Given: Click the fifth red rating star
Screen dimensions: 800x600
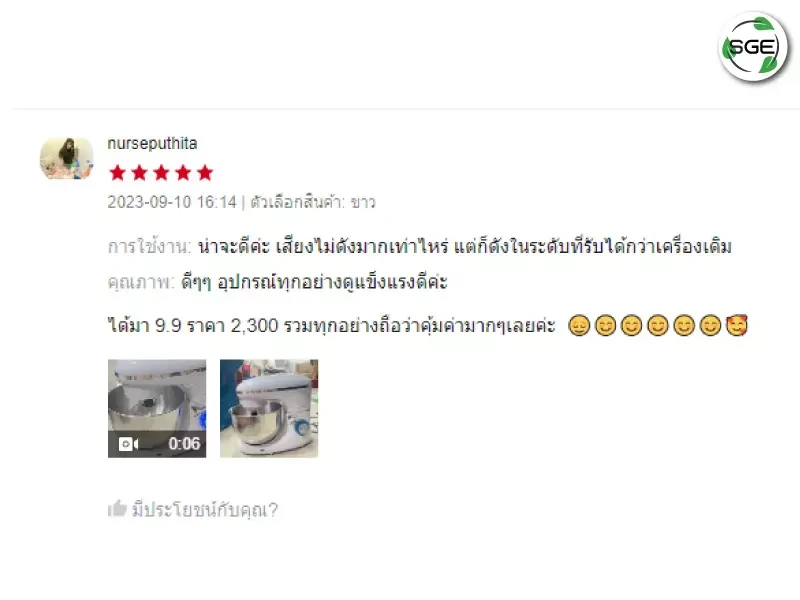Looking at the screenshot, I should point(205,173).
